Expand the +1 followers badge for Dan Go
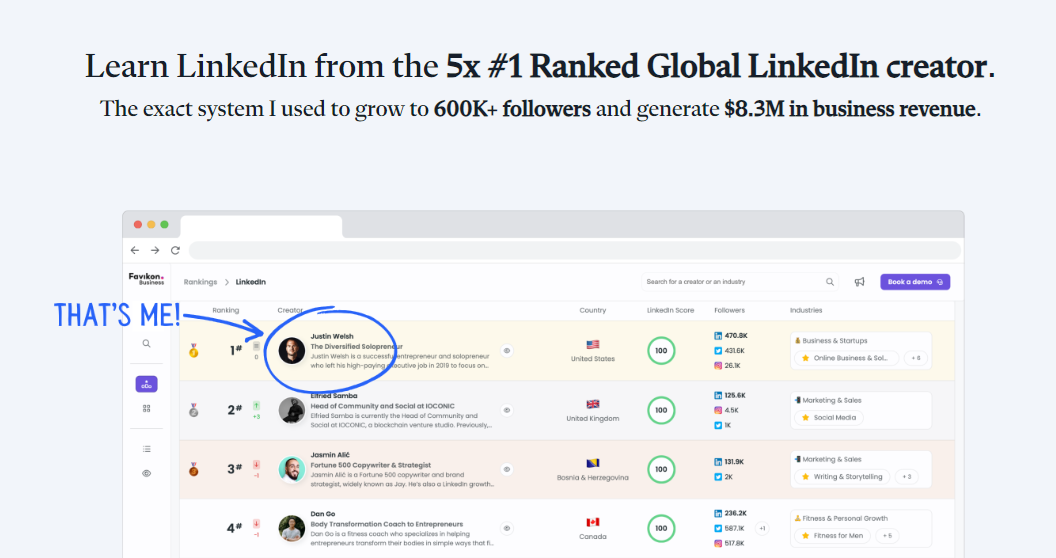This screenshot has height=558, width=1056. pos(763,528)
